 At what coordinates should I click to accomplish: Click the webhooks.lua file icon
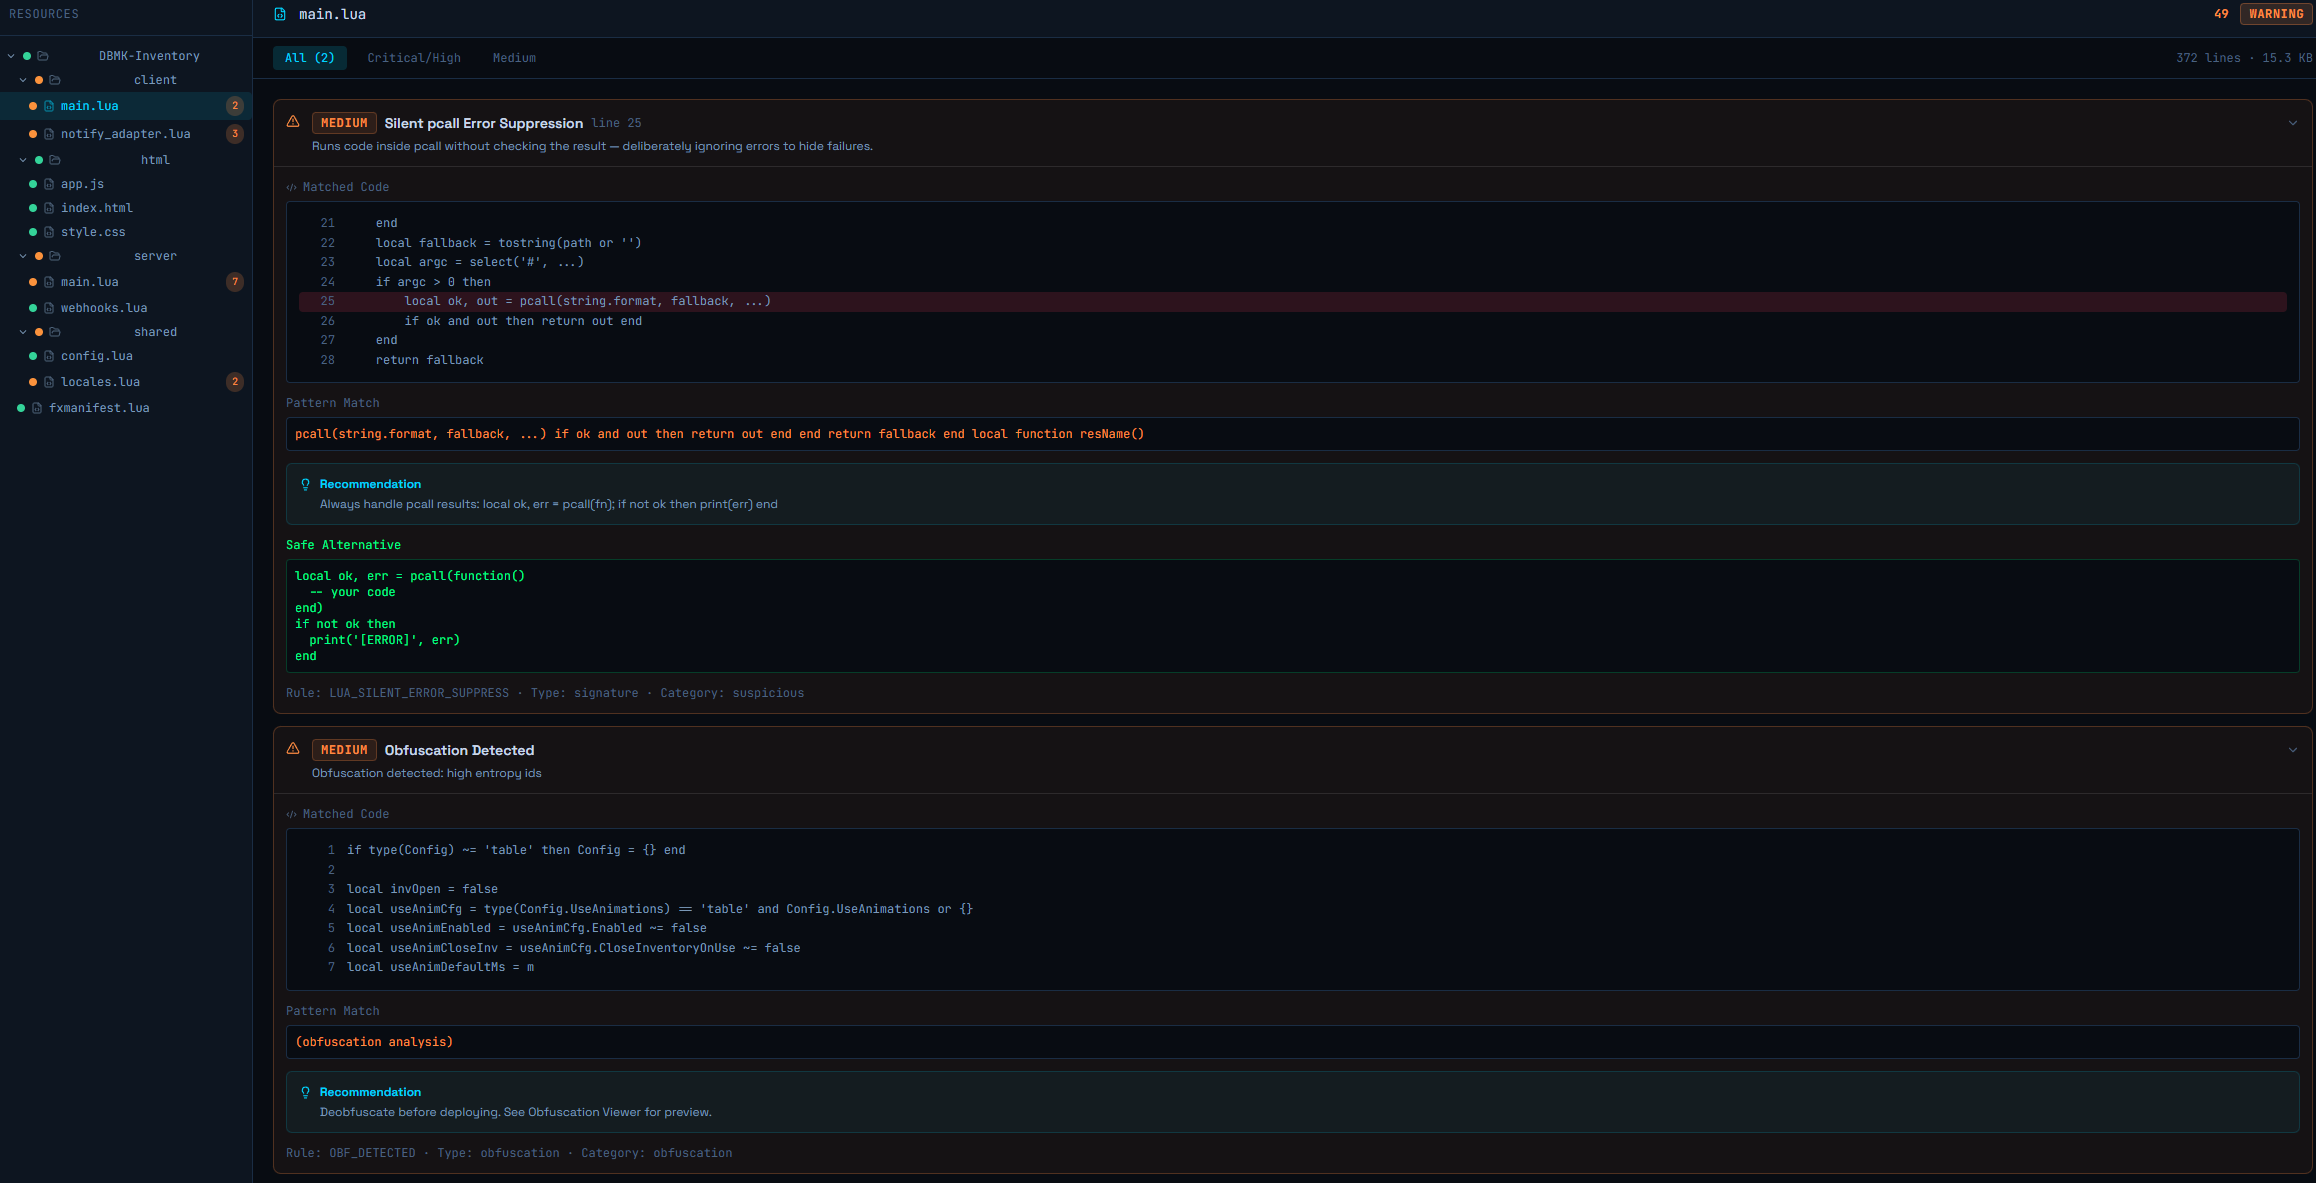coord(49,308)
